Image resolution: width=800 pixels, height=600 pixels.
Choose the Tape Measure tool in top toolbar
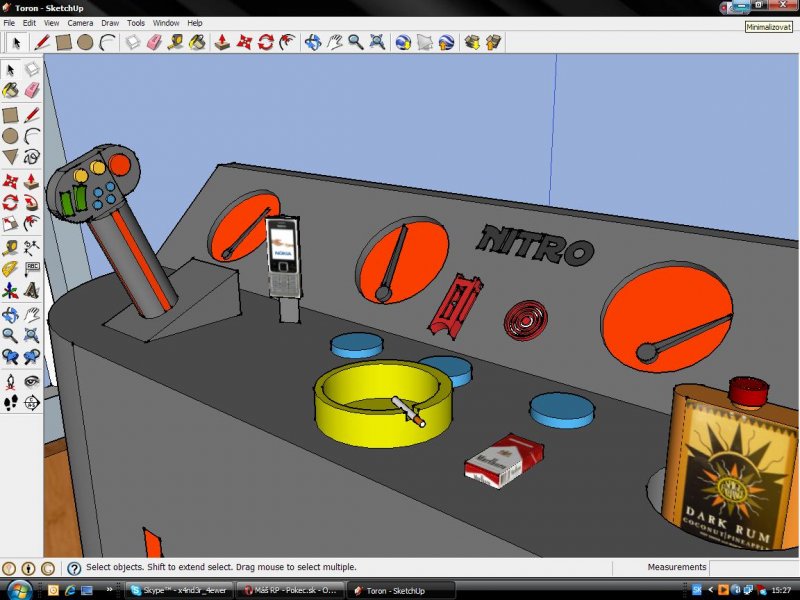[x=176, y=42]
